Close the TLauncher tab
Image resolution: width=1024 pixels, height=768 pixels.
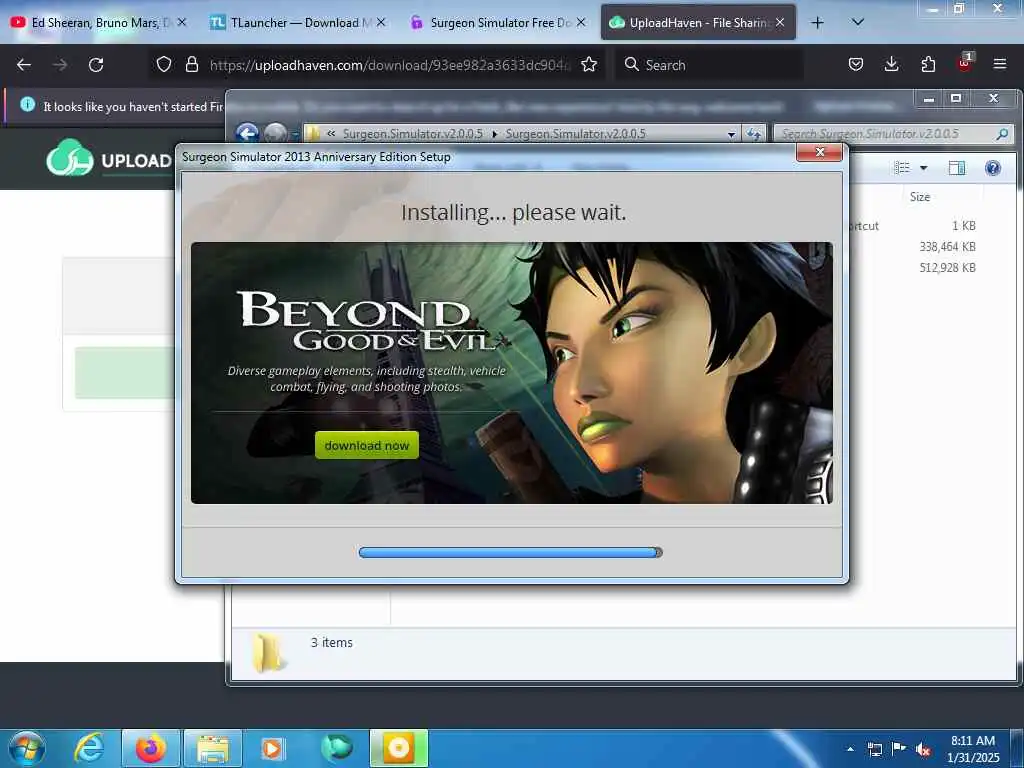[381, 22]
